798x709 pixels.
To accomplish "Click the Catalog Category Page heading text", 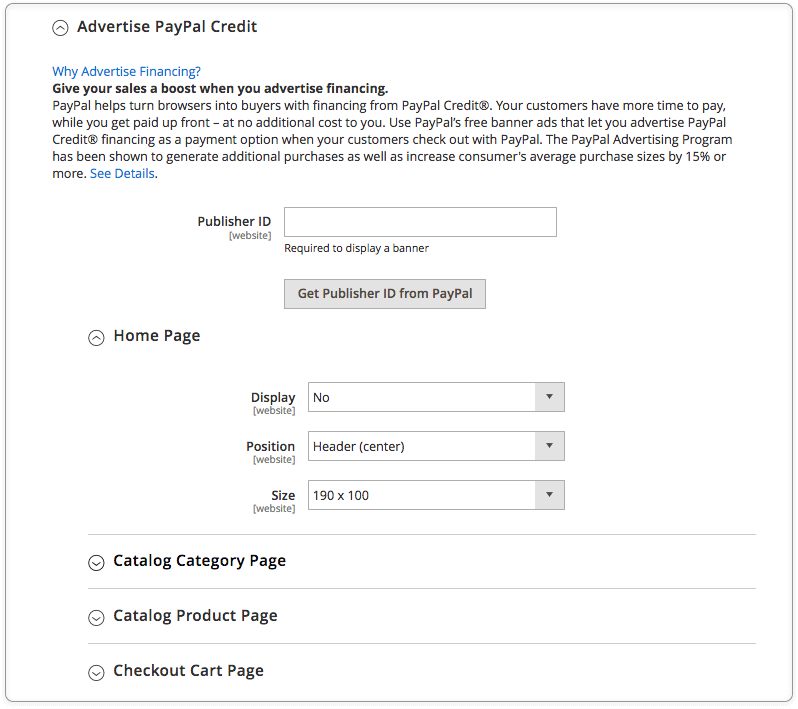I will tap(200, 561).
